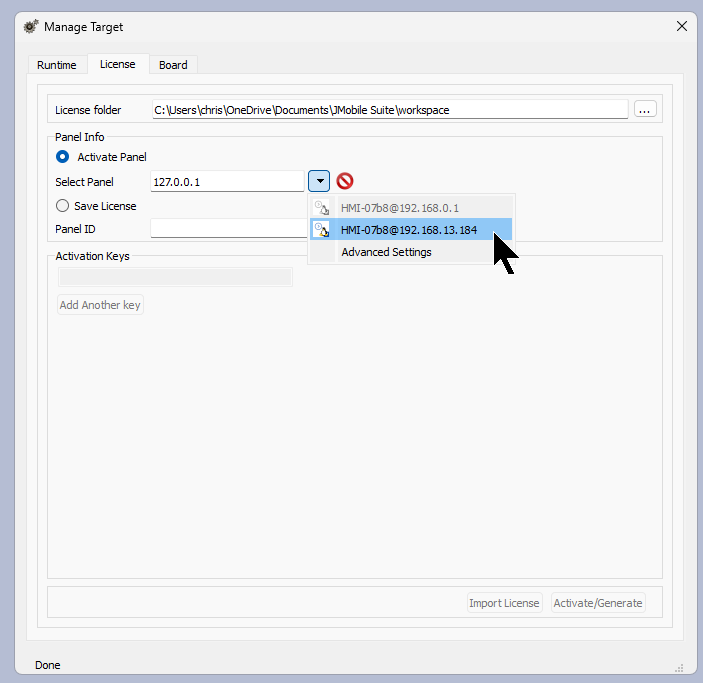703x683 pixels.
Task: Choose HMI-07b8@192.168.0.1 from the panel list
Action: point(411,208)
